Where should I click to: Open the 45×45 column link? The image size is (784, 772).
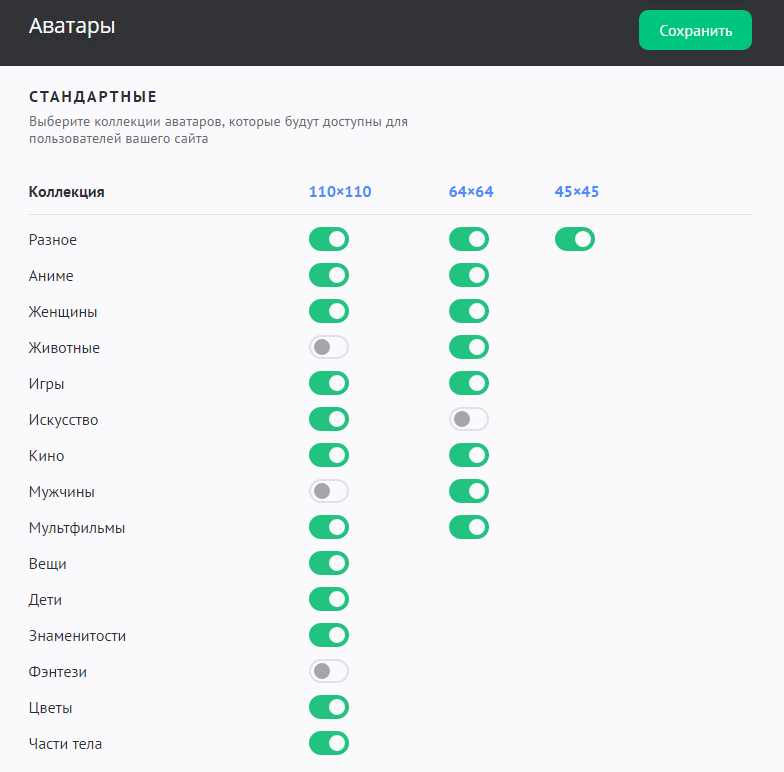[576, 192]
